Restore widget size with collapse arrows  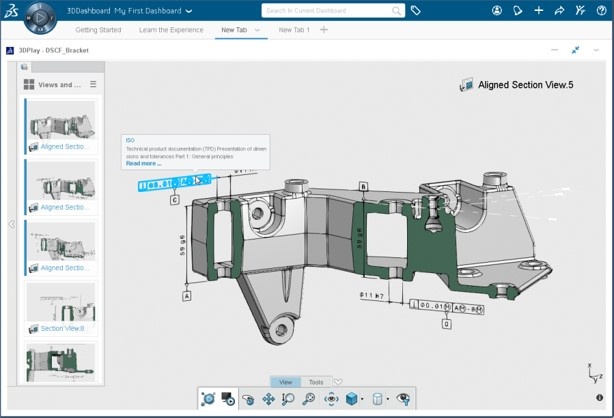(x=575, y=50)
